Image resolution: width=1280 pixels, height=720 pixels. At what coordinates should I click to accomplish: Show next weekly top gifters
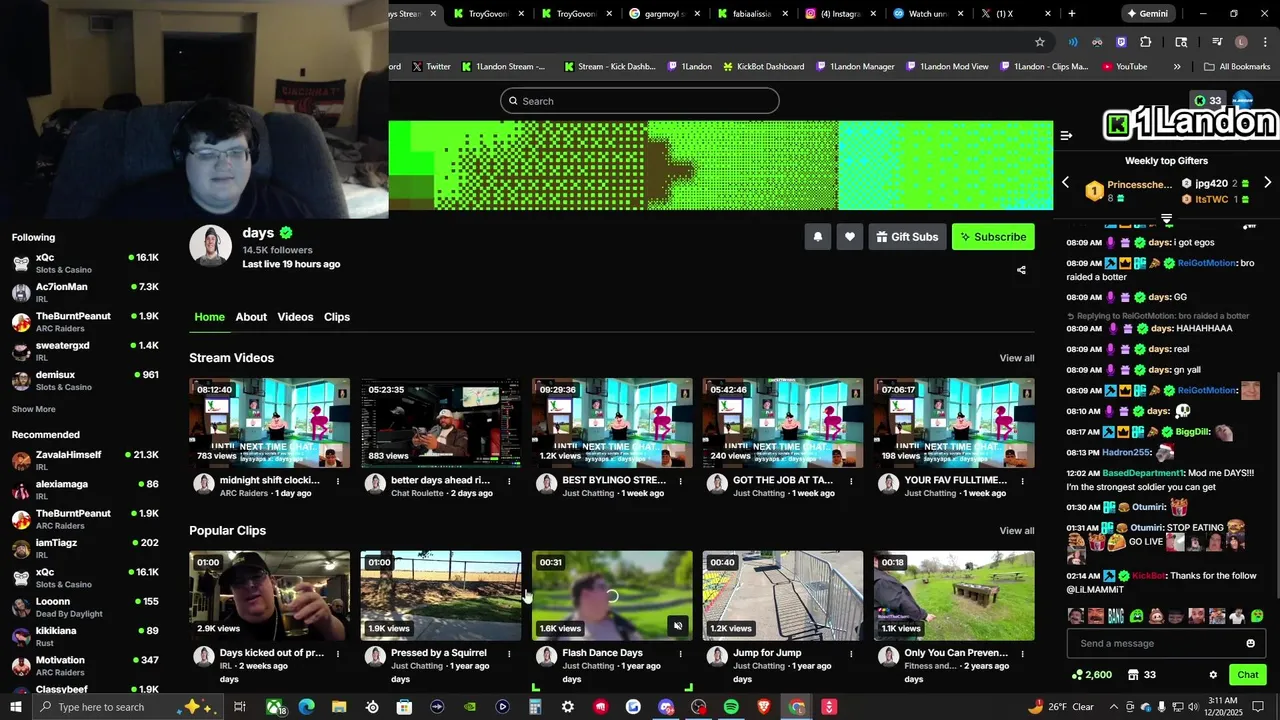pyautogui.click(x=1267, y=183)
